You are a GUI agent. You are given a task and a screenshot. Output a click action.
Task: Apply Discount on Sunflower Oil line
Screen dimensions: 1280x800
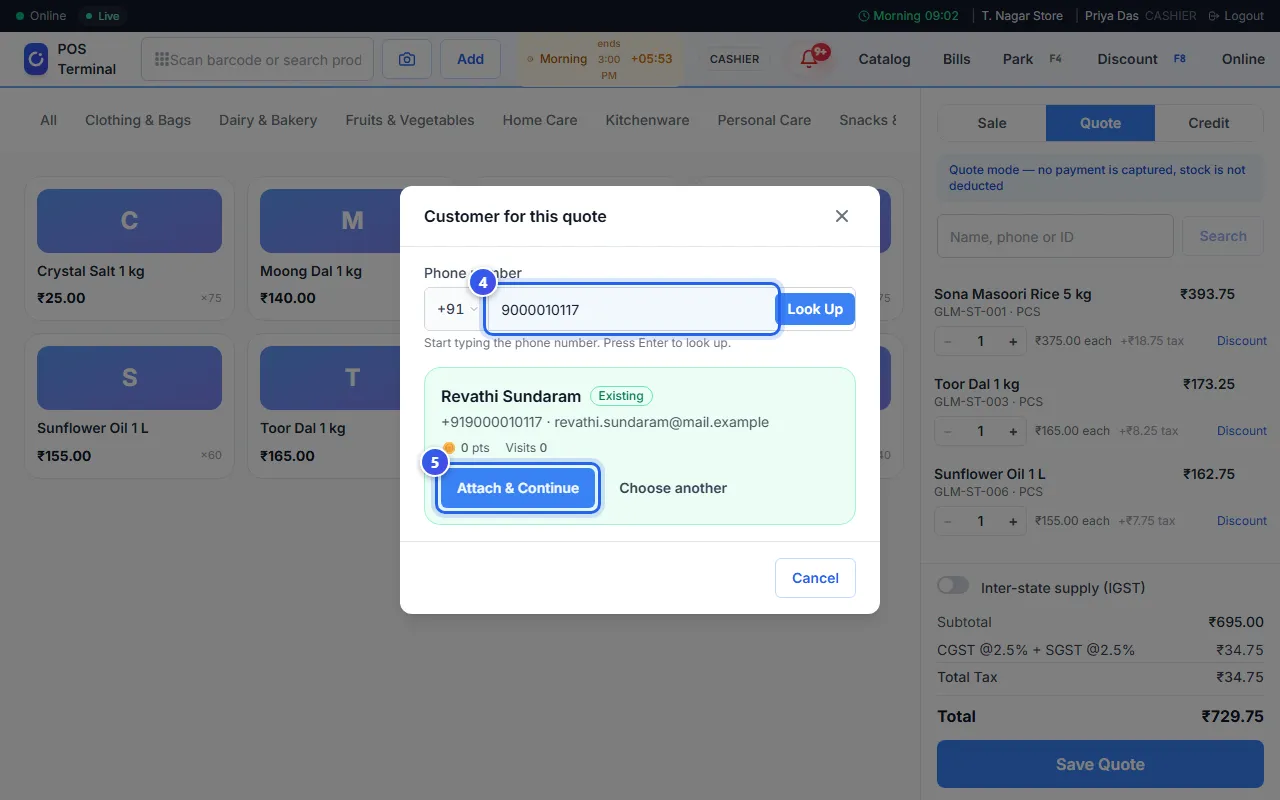[x=1242, y=521]
